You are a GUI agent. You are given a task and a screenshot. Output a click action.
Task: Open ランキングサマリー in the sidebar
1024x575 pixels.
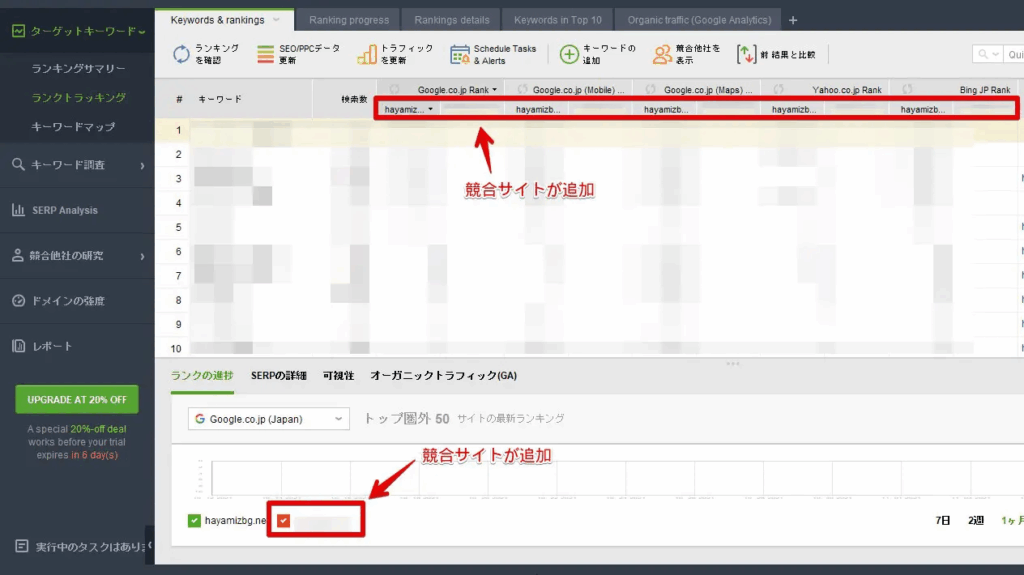click(78, 69)
